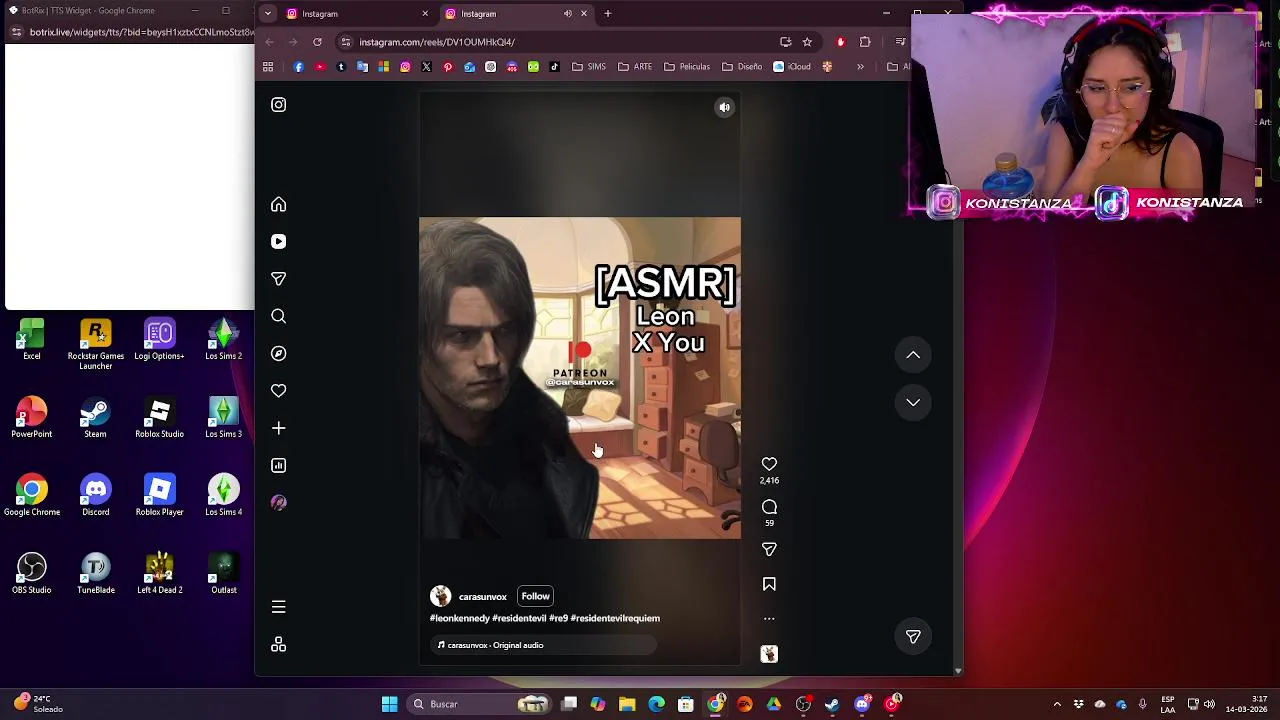1280x720 pixels.
Task: Open the Also from Meta icon
Action: (279, 645)
